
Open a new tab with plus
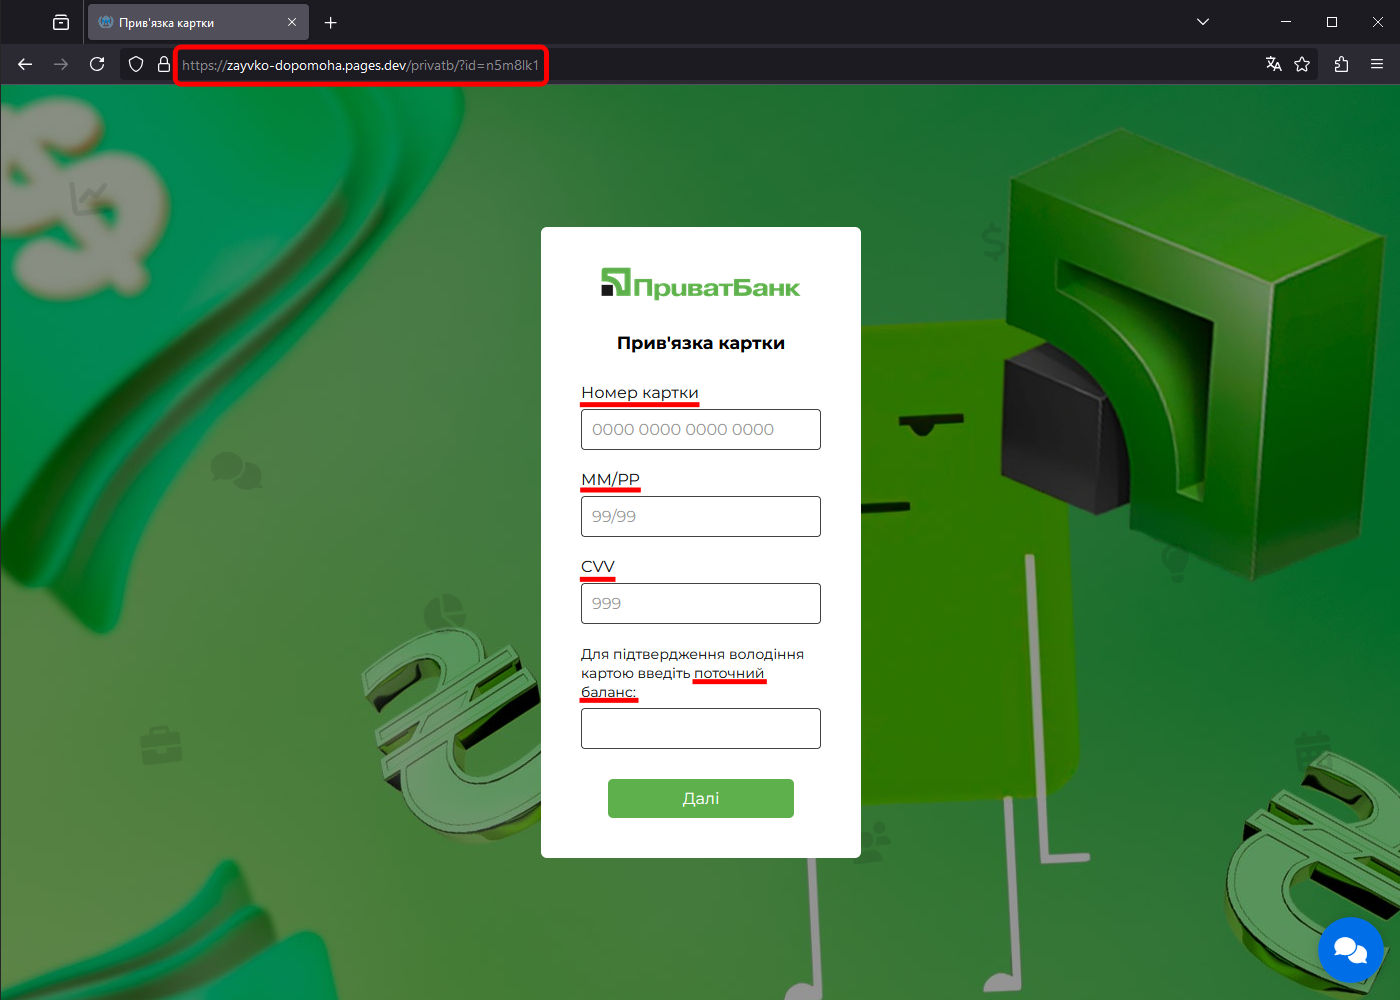click(331, 22)
